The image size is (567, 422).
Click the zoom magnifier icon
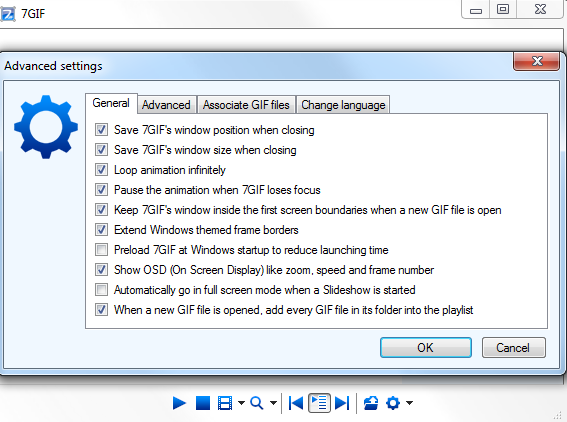[257, 403]
